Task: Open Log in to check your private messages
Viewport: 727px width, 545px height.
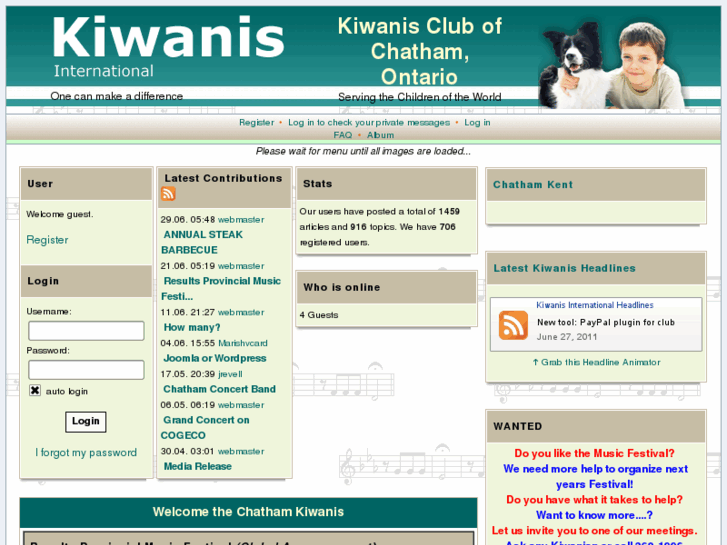Action: pyautogui.click(x=369, y=122)
